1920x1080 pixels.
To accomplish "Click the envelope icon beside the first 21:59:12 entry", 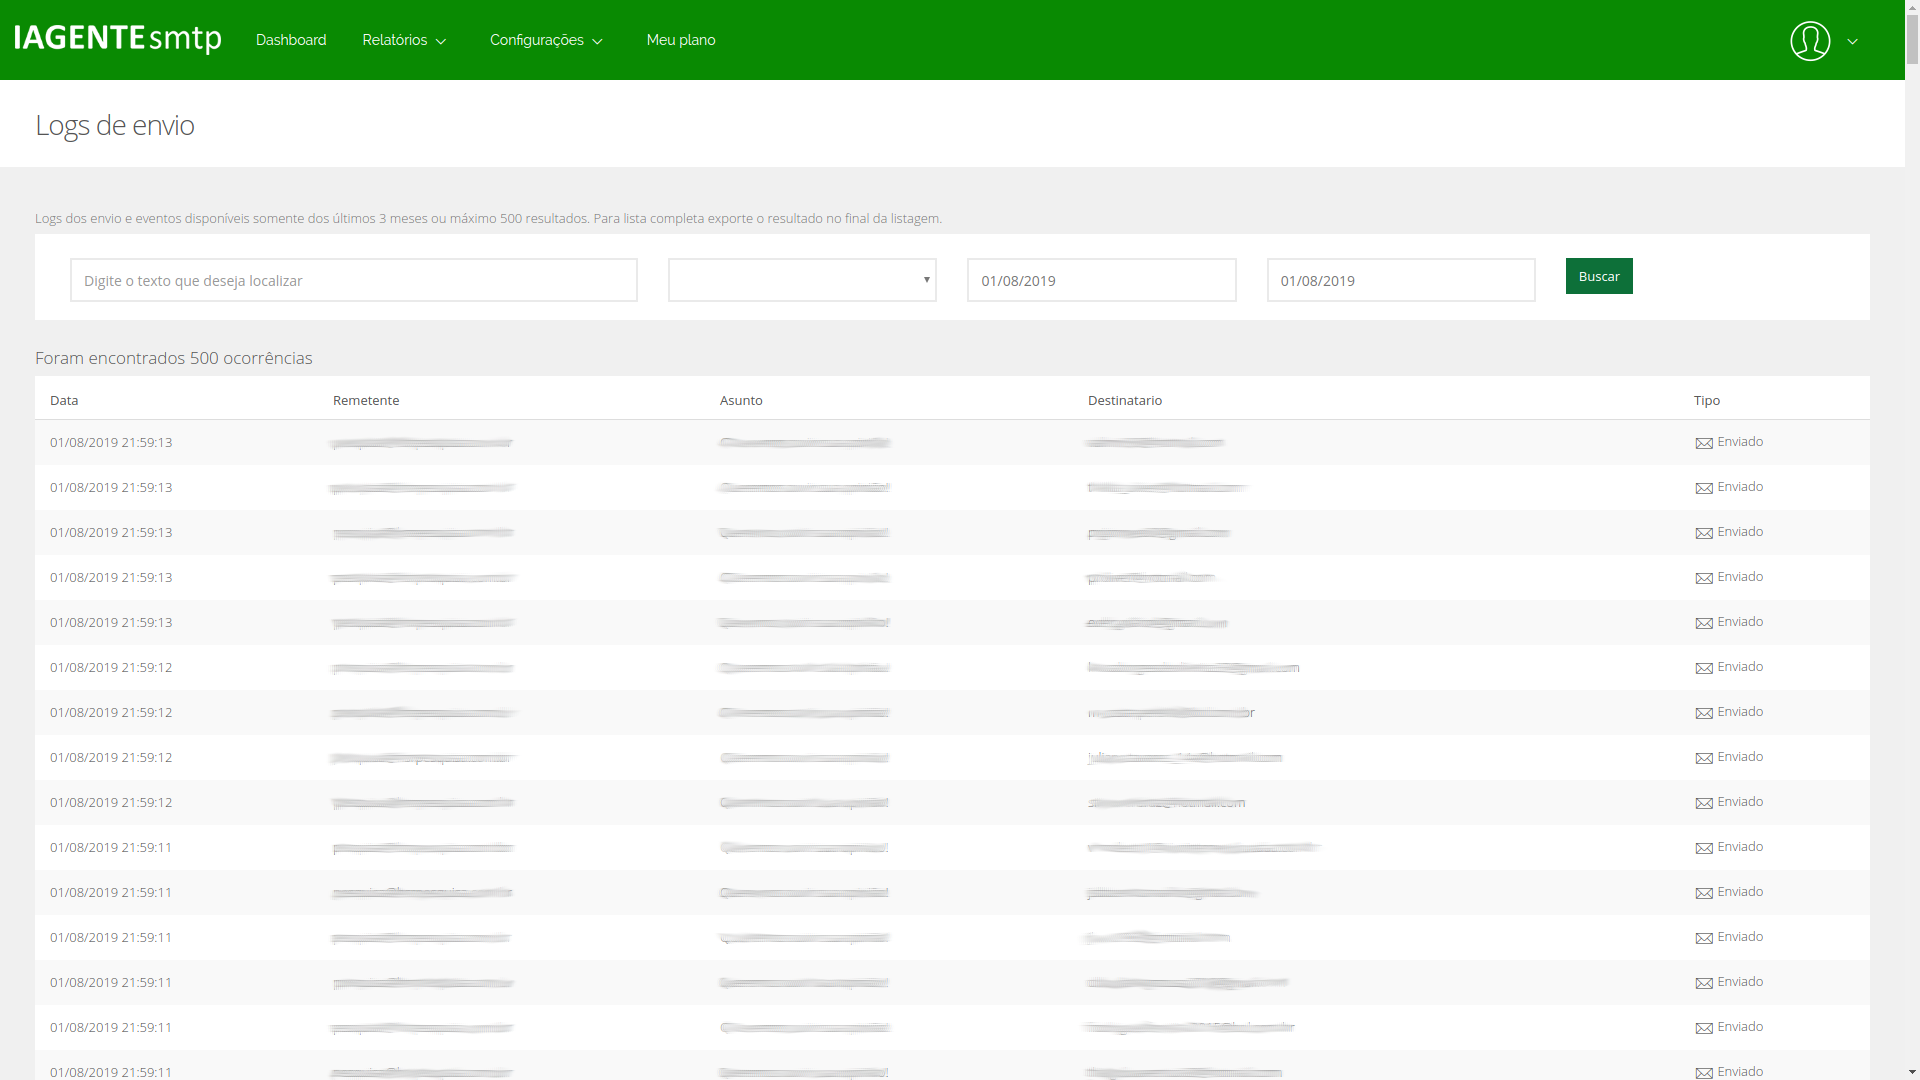I will coord(1702,667).
